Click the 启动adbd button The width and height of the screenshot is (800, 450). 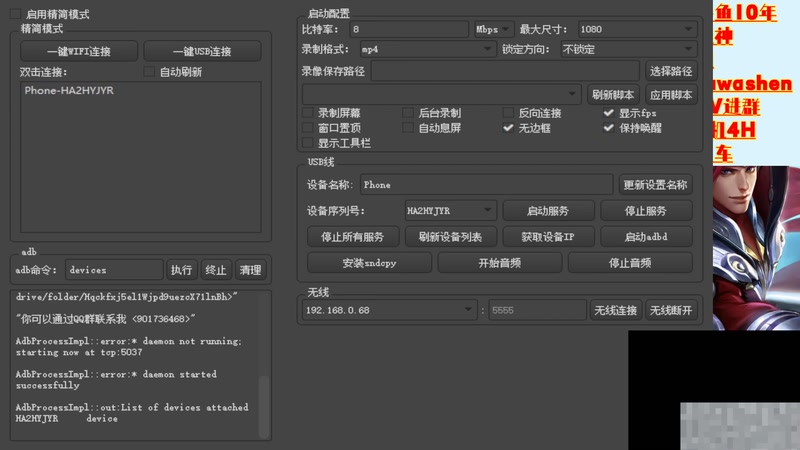coord(646,236)
